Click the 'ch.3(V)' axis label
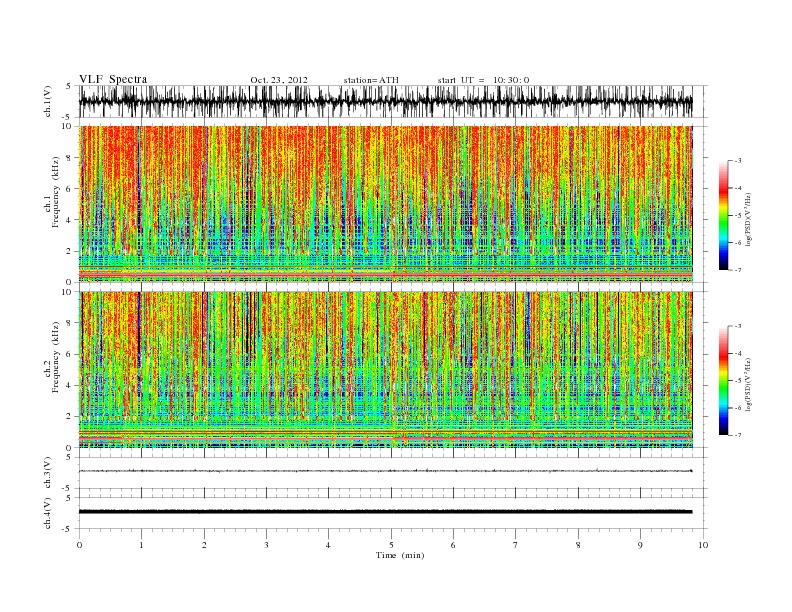792x612 pixels. [x=48, y=473]
